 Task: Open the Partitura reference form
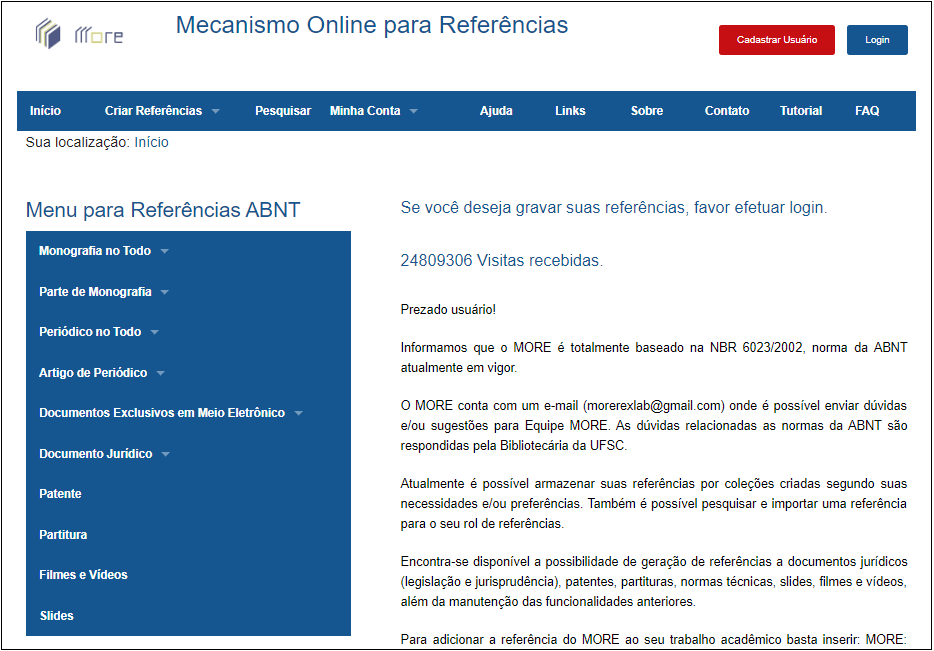[63, 535]
